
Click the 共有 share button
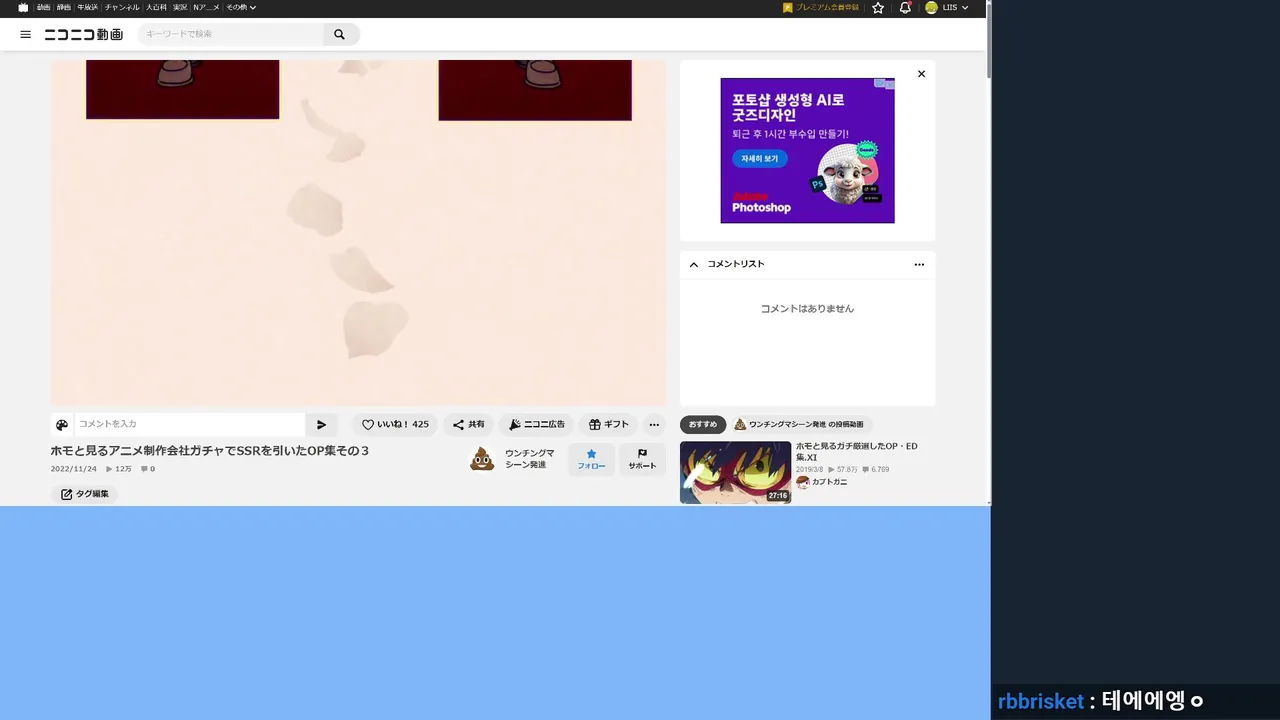[469, 424]
